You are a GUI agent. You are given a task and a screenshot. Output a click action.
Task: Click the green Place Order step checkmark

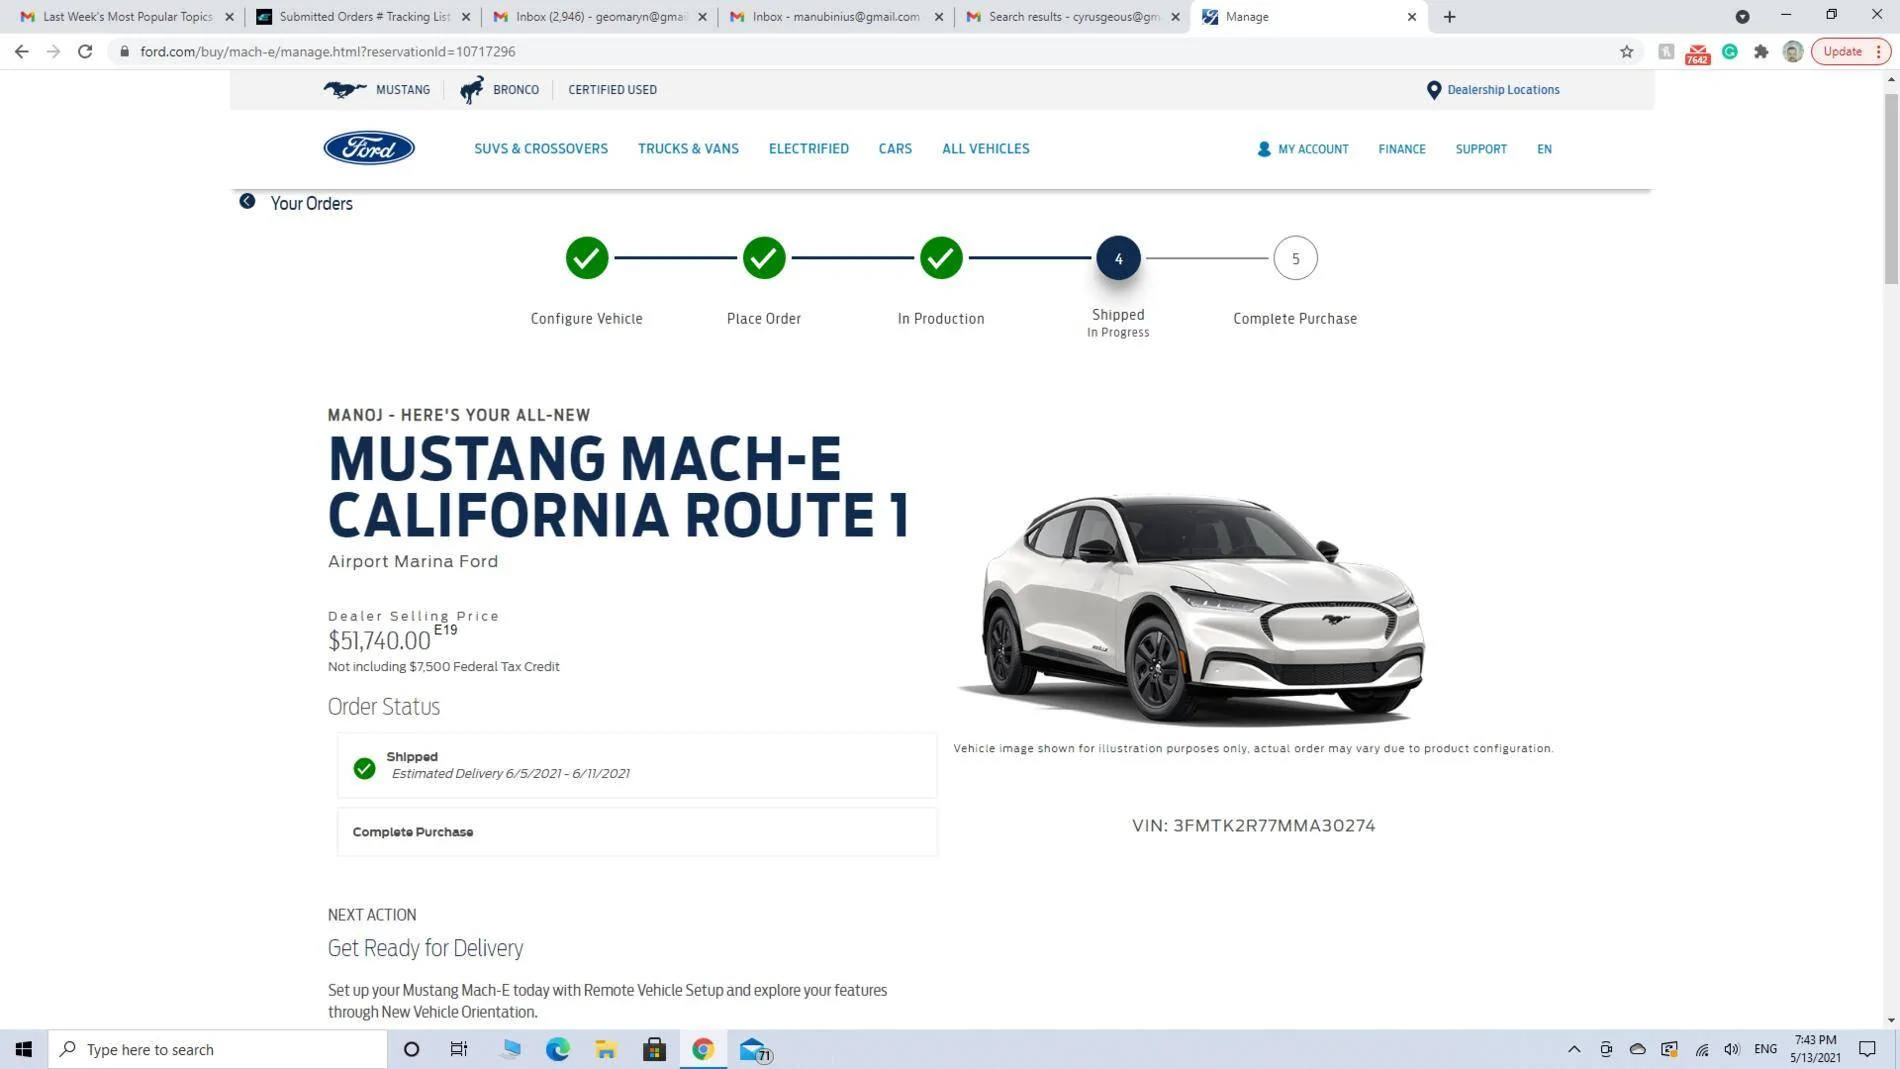(x=764, y=258)
